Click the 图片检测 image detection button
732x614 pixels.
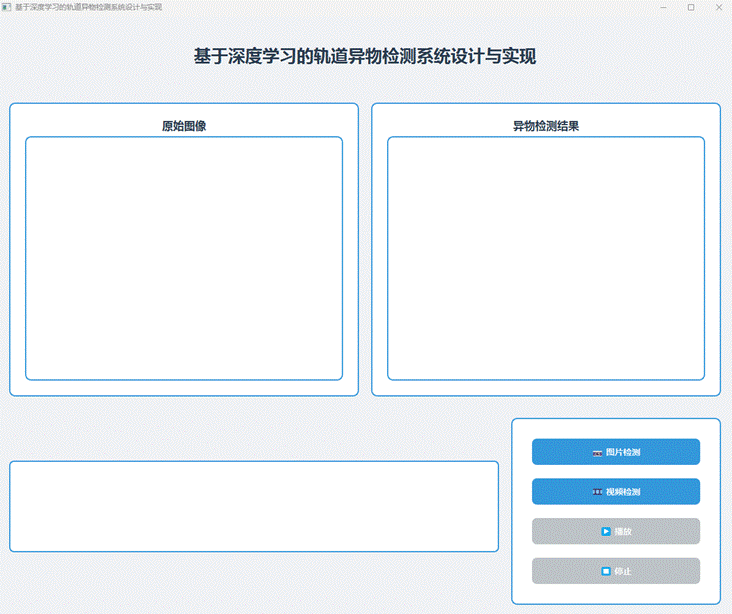click(616, 452)
